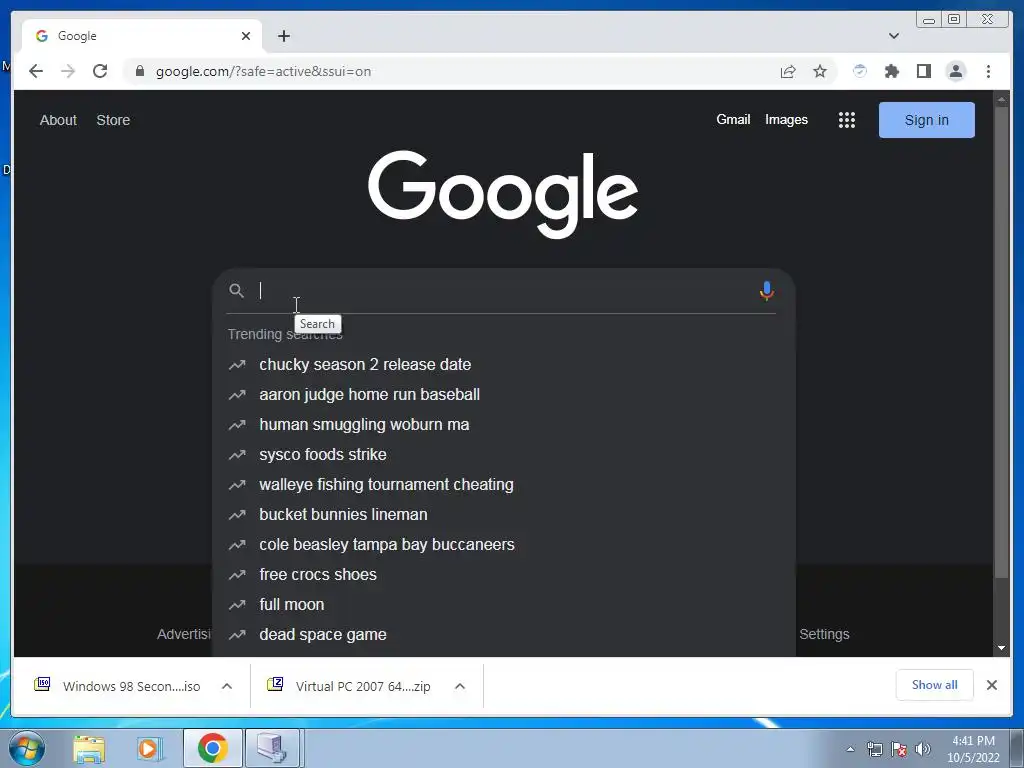This screenshot has width=1024, height=768.
Task: Open the volume speaker tray icon
Action: click(923, 749)
